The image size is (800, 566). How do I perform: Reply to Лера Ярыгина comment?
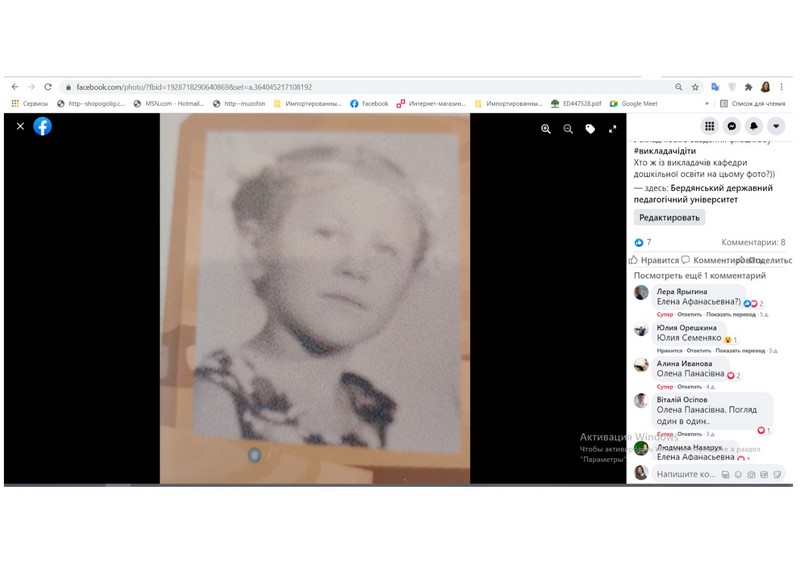coord(689,314)
